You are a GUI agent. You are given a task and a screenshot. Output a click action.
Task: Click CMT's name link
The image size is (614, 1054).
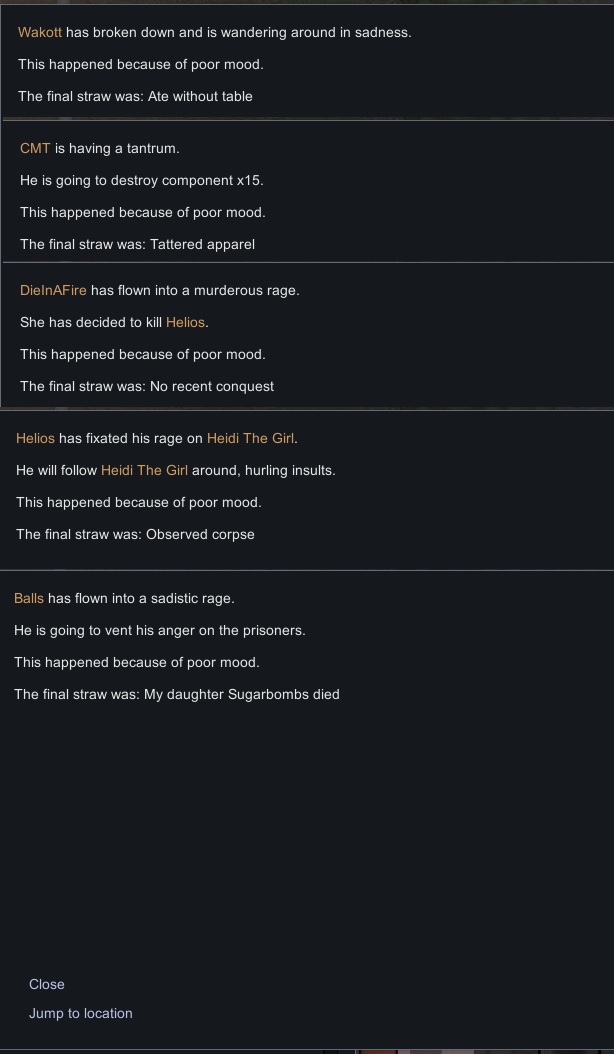pyautogui.click(x=33, y=148)
